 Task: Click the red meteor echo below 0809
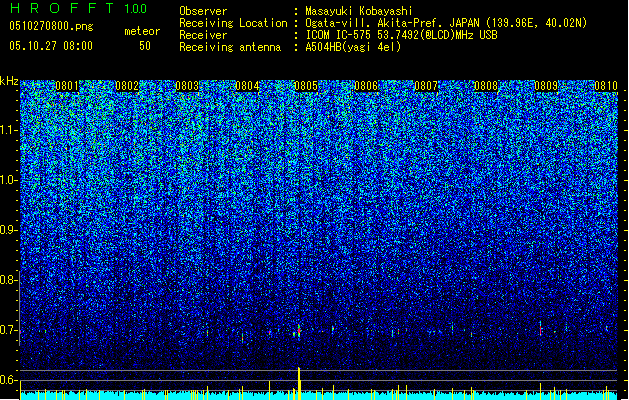tap(541, 329)
